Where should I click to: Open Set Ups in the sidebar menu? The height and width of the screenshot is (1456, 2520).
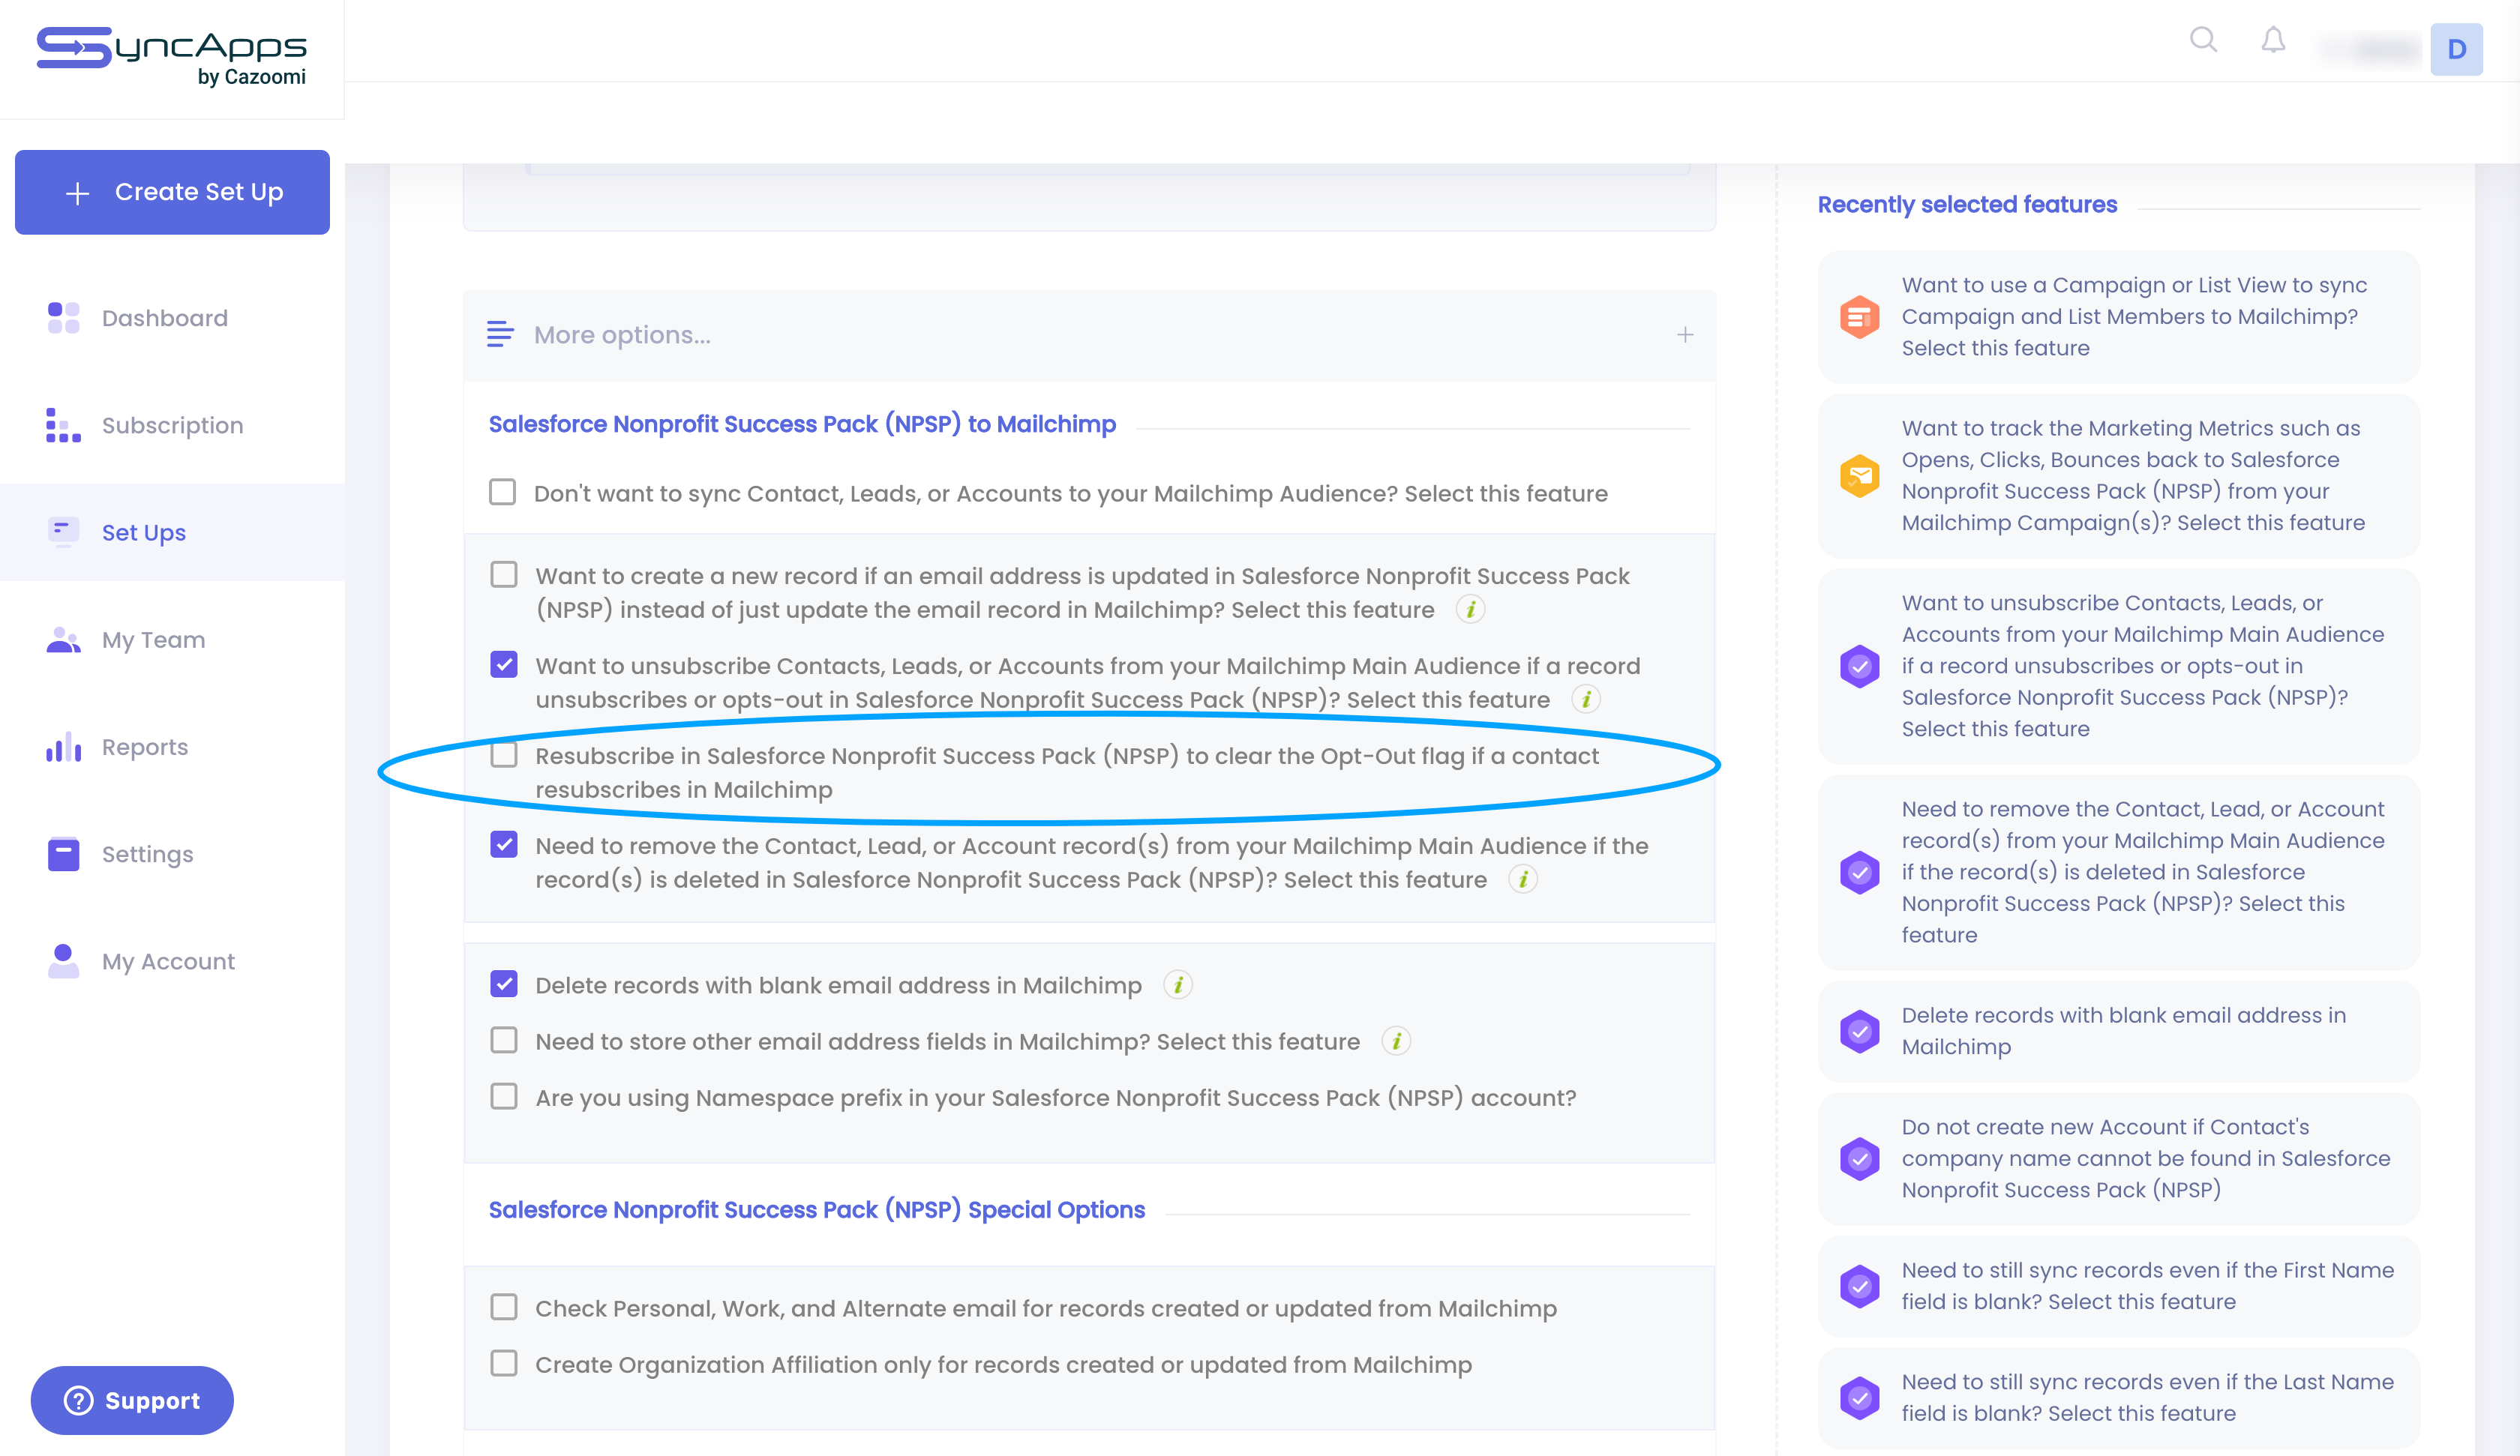[172, 532]
